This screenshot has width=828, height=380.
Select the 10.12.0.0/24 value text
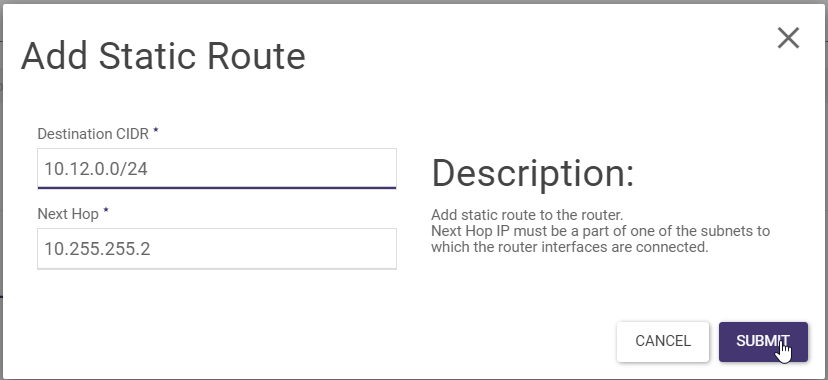96,169
